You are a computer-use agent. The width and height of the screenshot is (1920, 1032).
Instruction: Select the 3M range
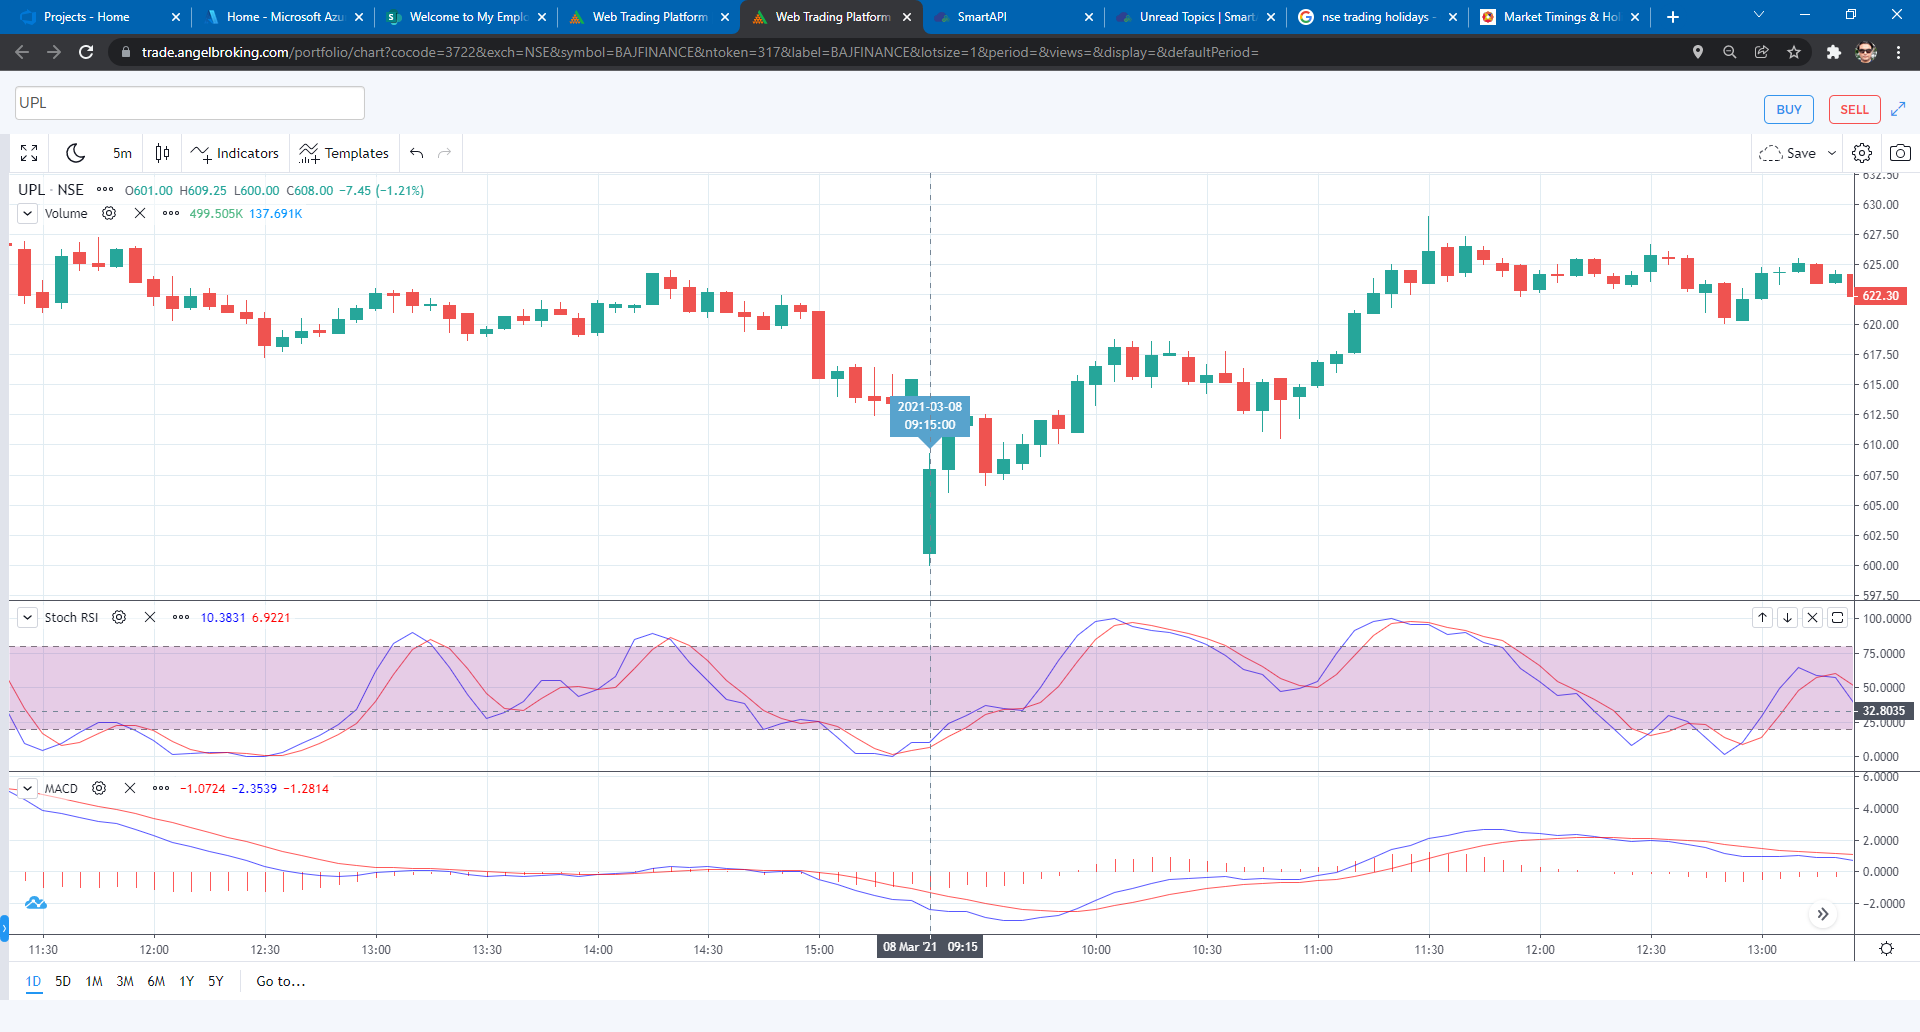[x=125, y=981]
